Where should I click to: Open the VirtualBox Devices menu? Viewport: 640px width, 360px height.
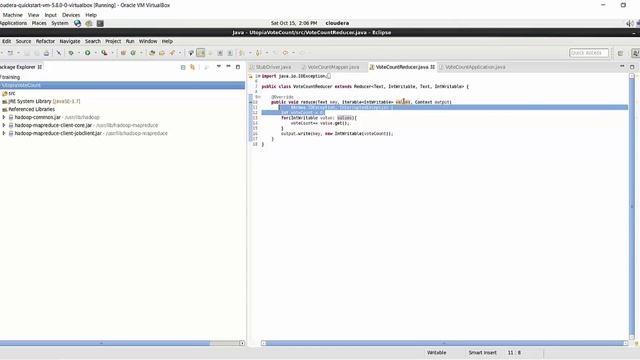[x=71, y=15]
